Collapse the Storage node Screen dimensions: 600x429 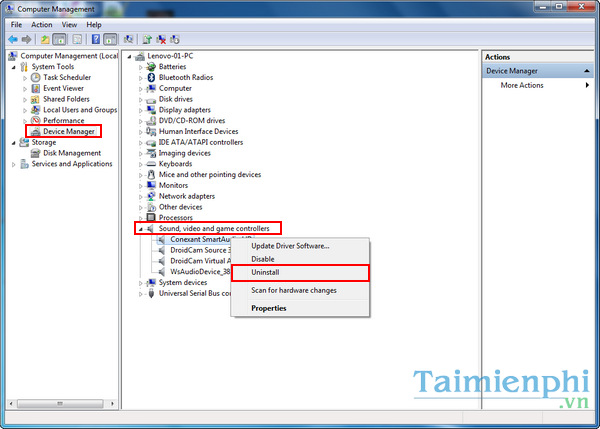(x=14, y=143)
